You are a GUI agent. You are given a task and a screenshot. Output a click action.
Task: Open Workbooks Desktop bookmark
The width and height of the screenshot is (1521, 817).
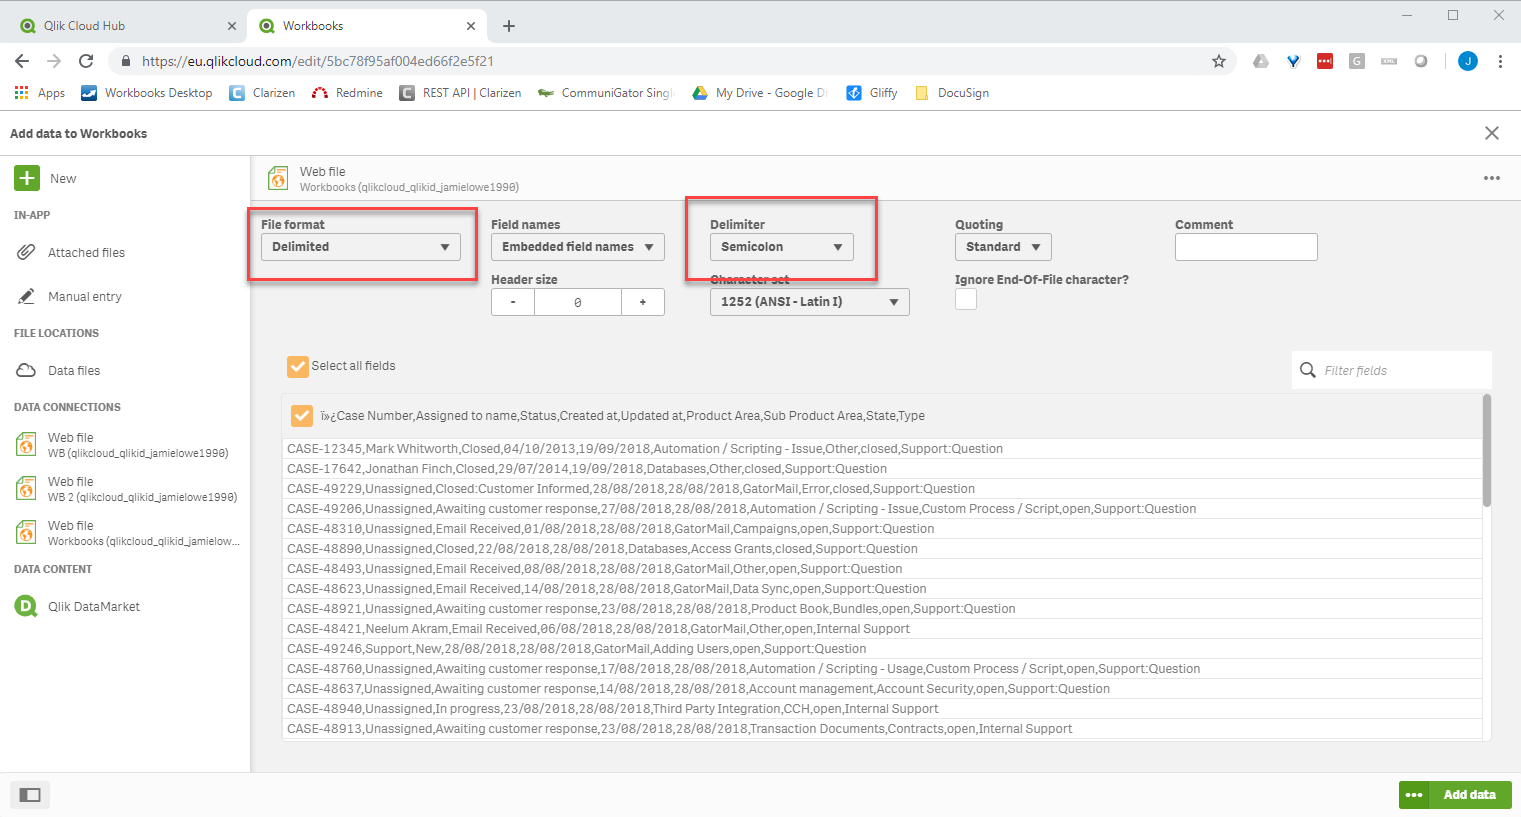(x=147, y=93)
